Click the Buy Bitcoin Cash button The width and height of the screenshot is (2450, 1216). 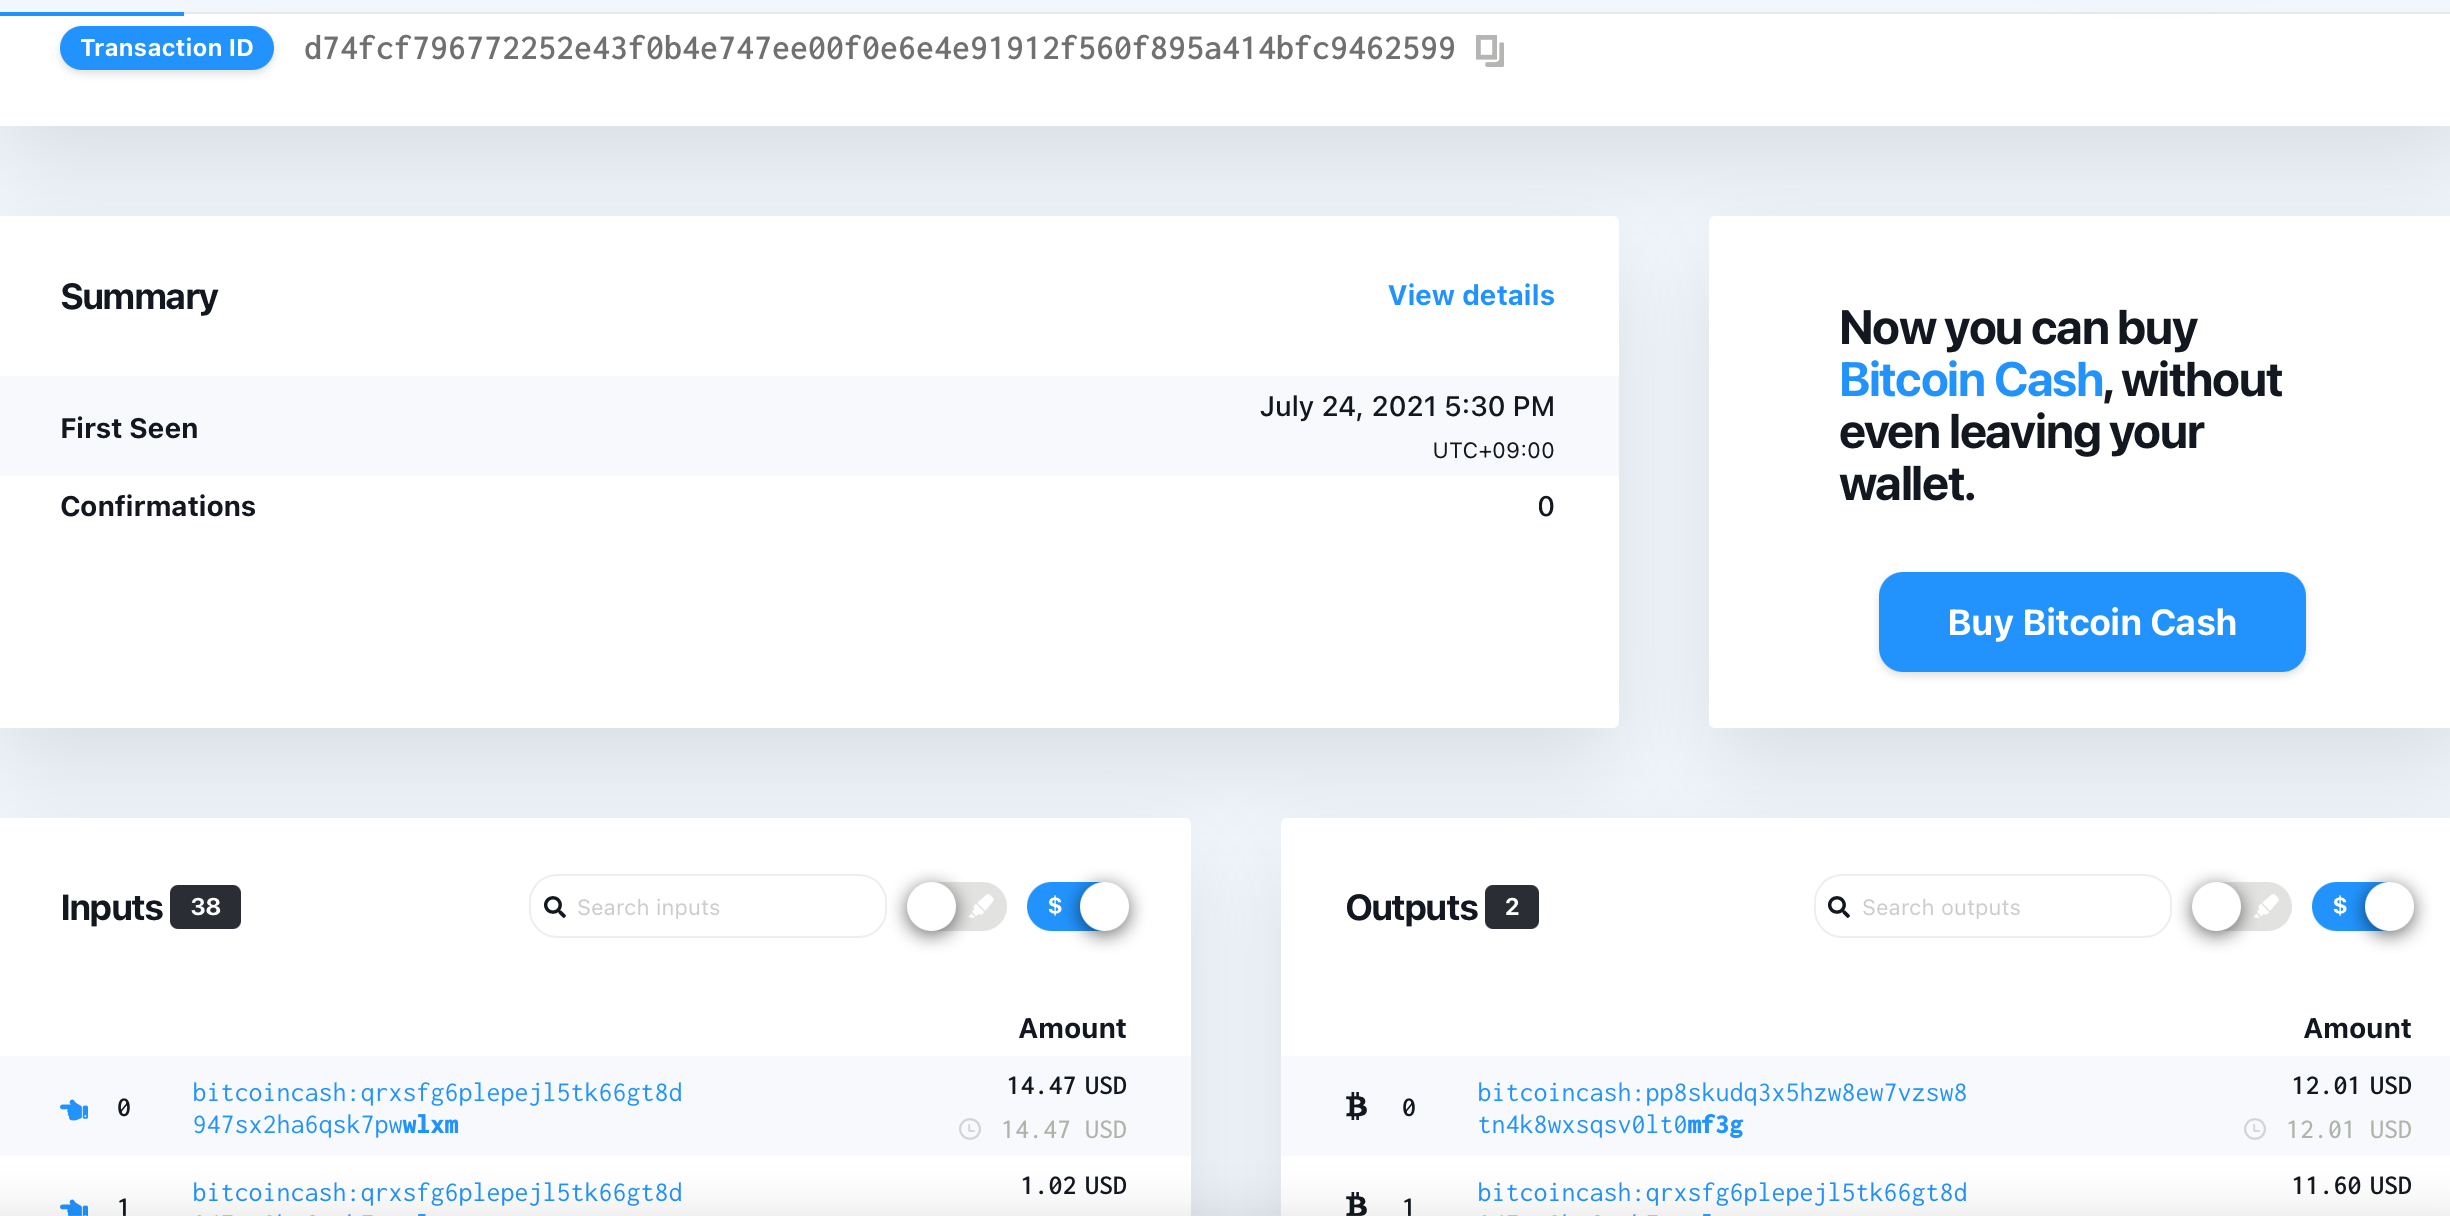click(2092, 622)
